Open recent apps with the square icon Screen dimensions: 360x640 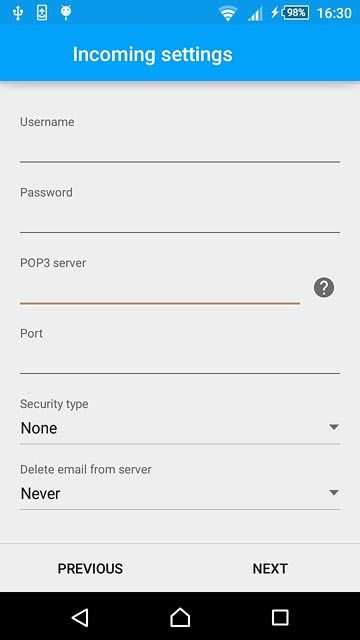(x=280, y=617)
